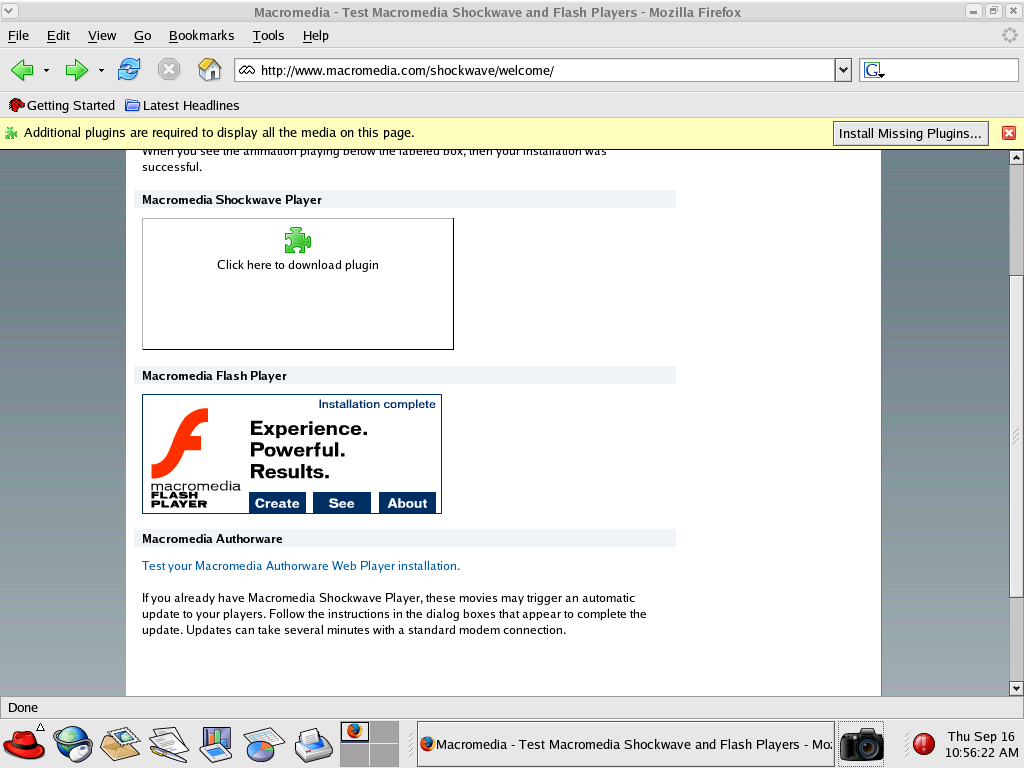Click the green puzzle piece plugin icon

coord(298,240)
